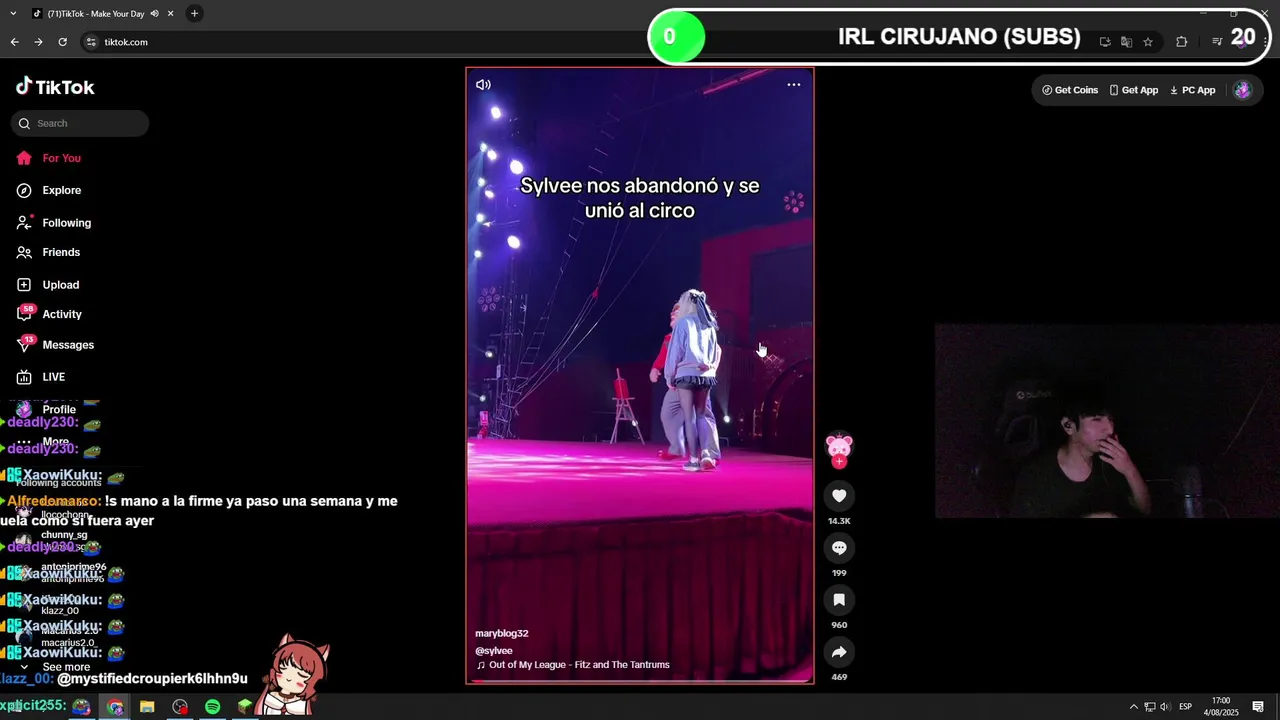The height and width of the screenshot is (720, 1280).
Task: Open Chrome from the taskbar
Action: tap(115, 707)
